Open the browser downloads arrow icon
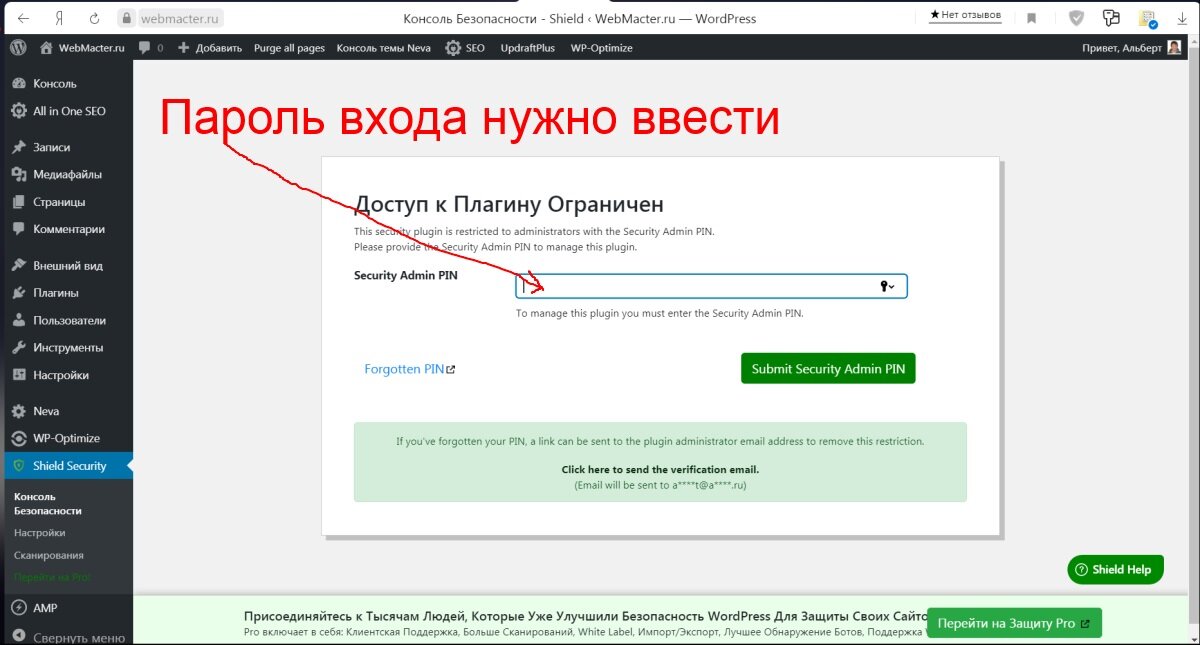Image resolution: width=1200 pixels, height=645 pixels. tap(1182, 18)
